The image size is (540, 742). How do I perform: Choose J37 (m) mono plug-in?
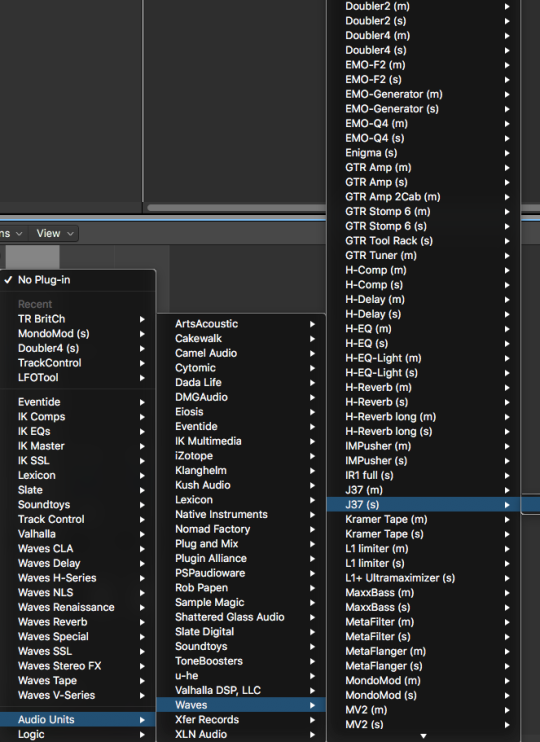coord(424,490)
